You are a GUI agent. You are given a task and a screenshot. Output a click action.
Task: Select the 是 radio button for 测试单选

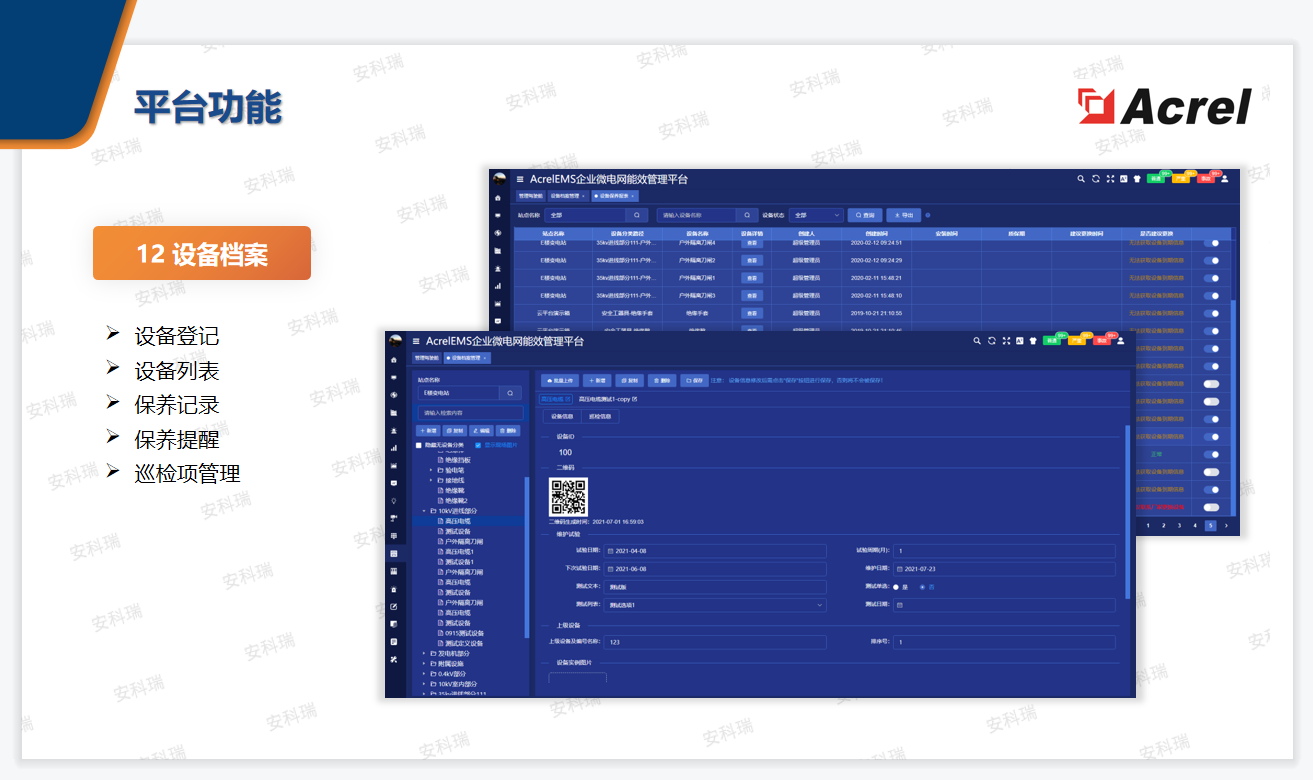pos(895,587)
